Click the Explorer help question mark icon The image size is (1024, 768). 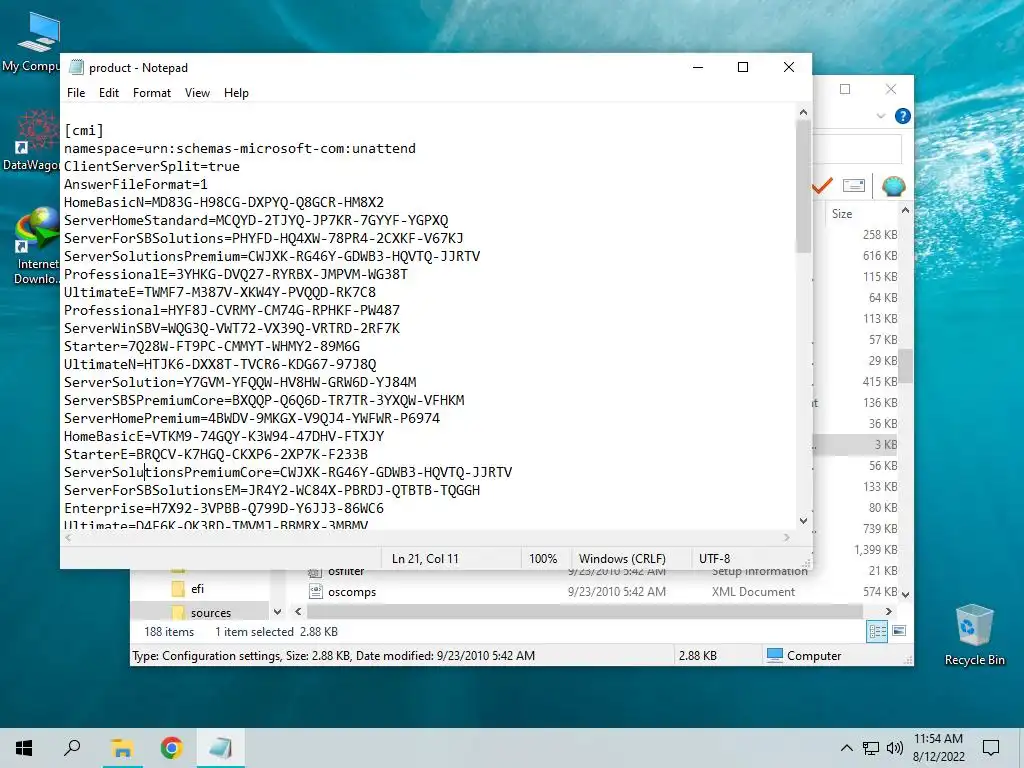point(903,116)
